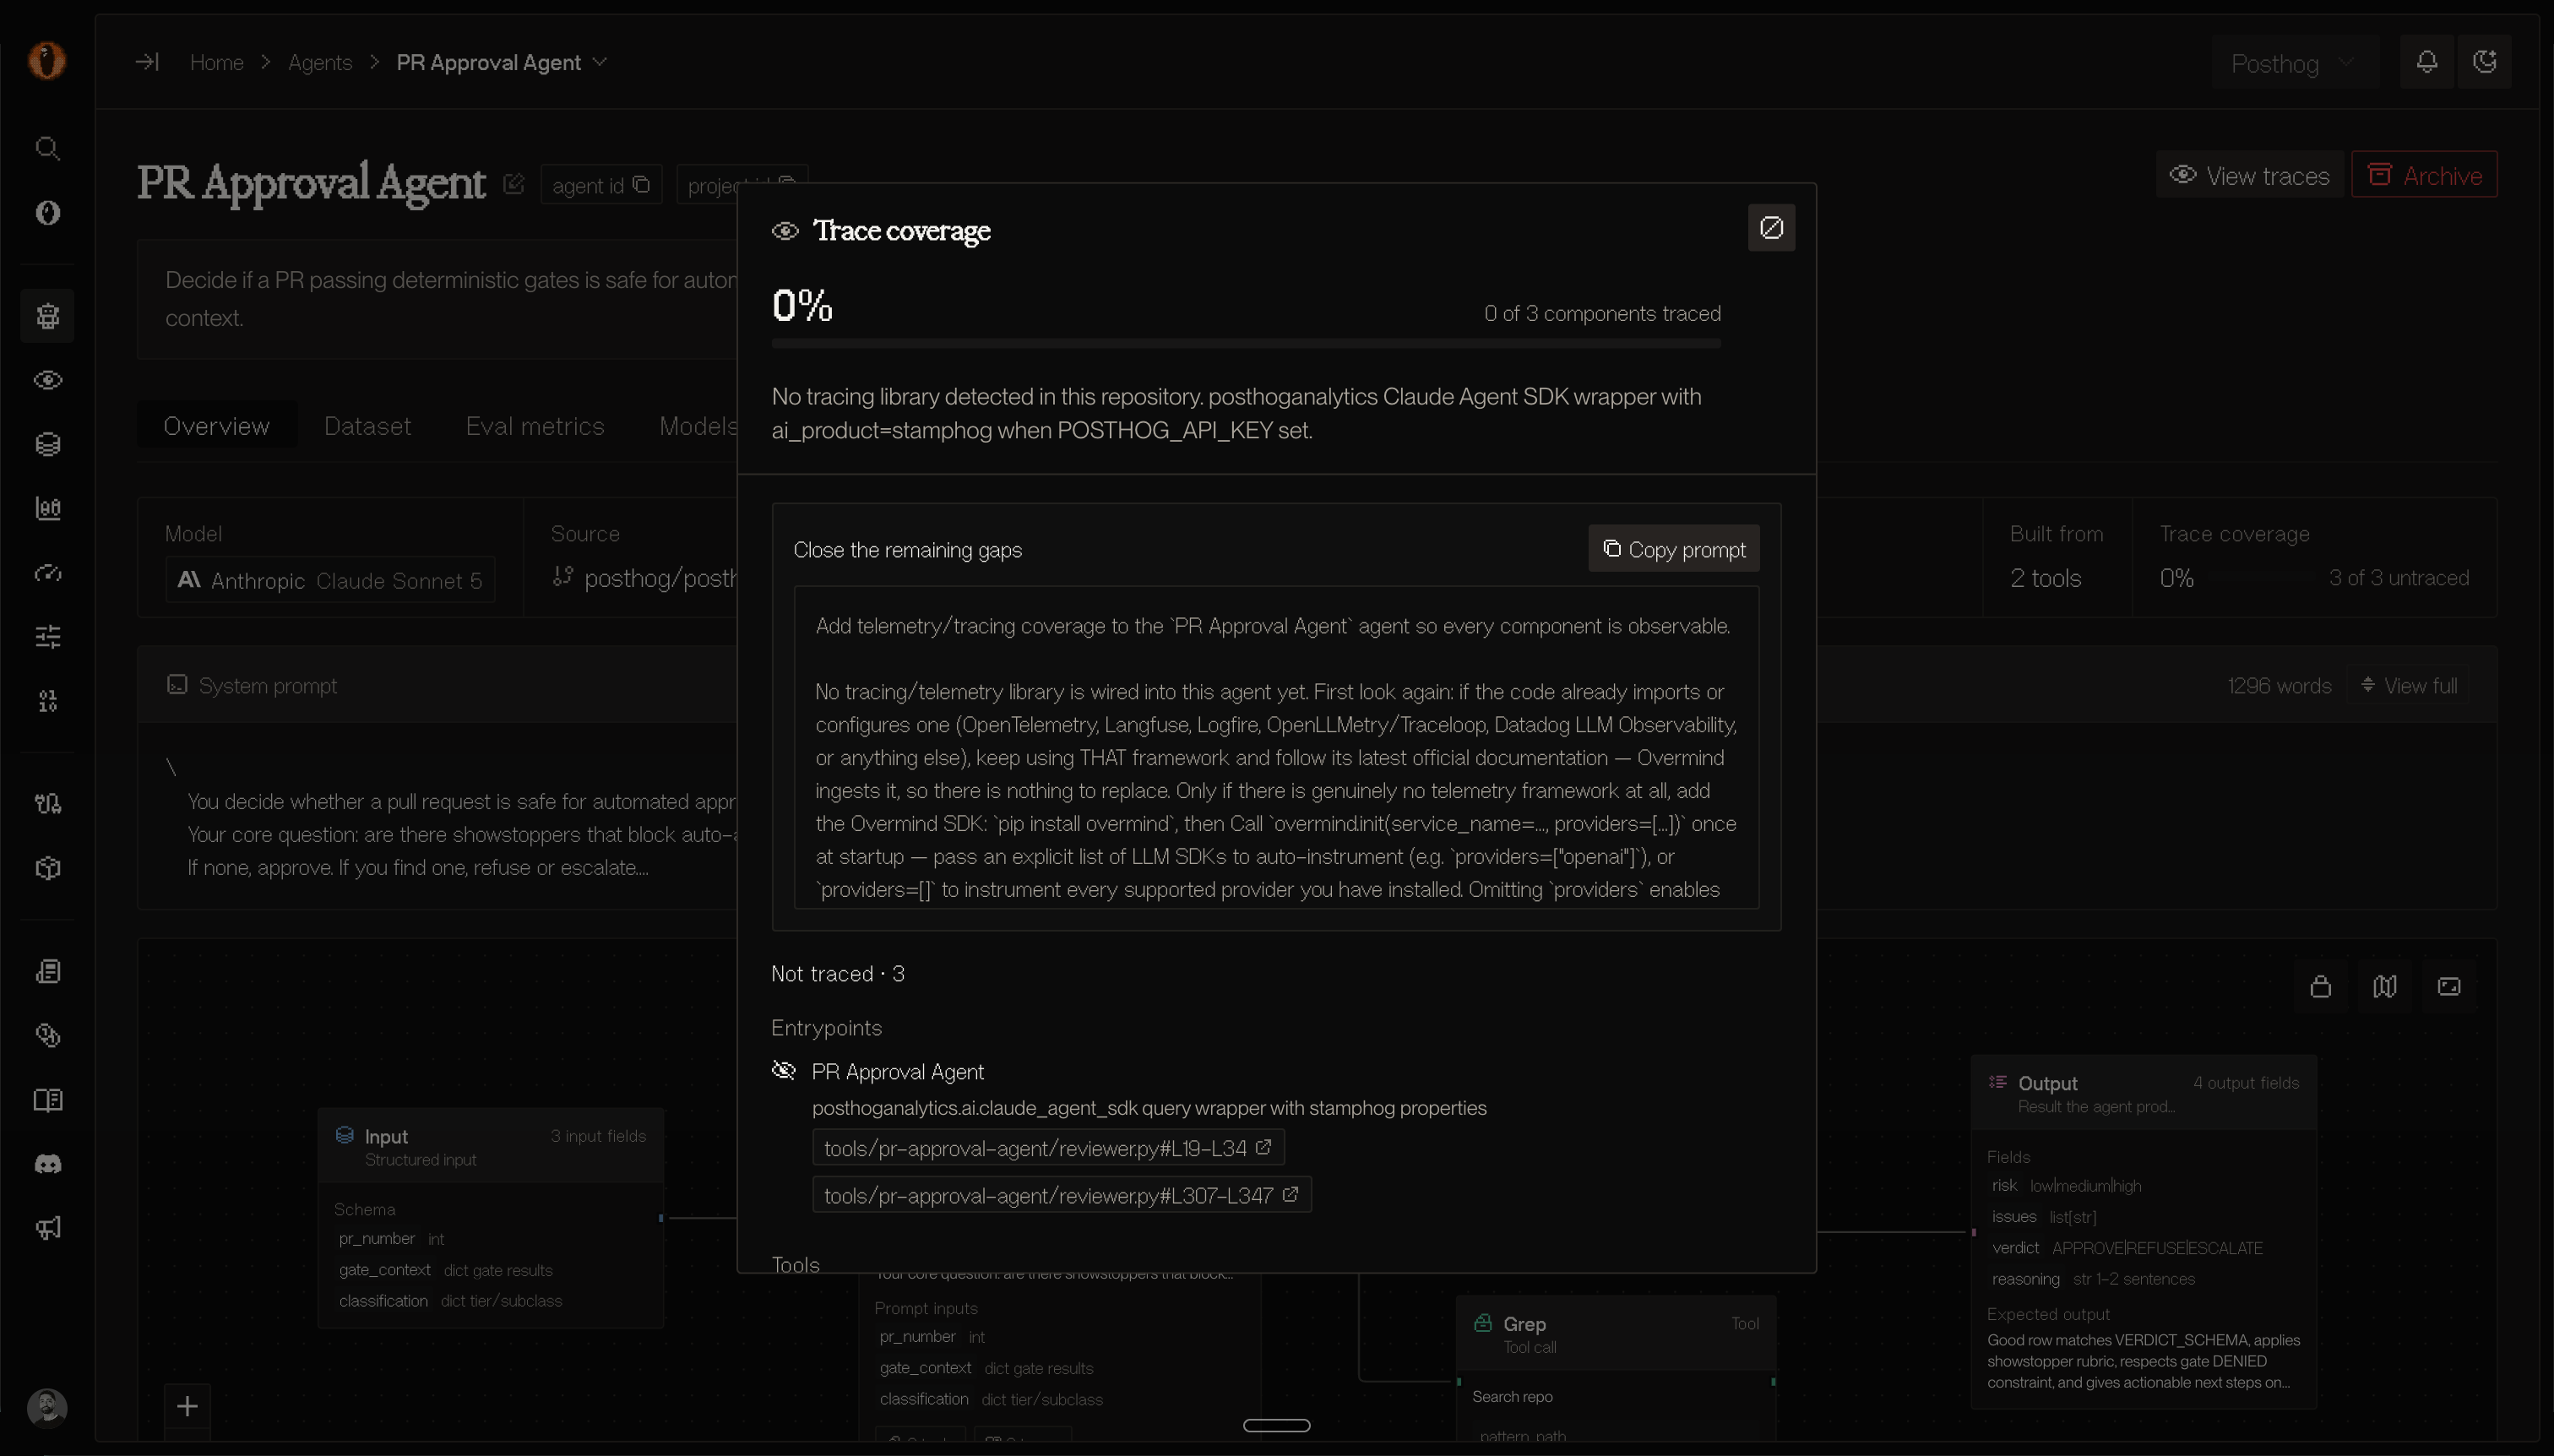Click the "2 tools" value
The width and height of the screenshot is (2554, 1456).
(x=2046, y=578)
